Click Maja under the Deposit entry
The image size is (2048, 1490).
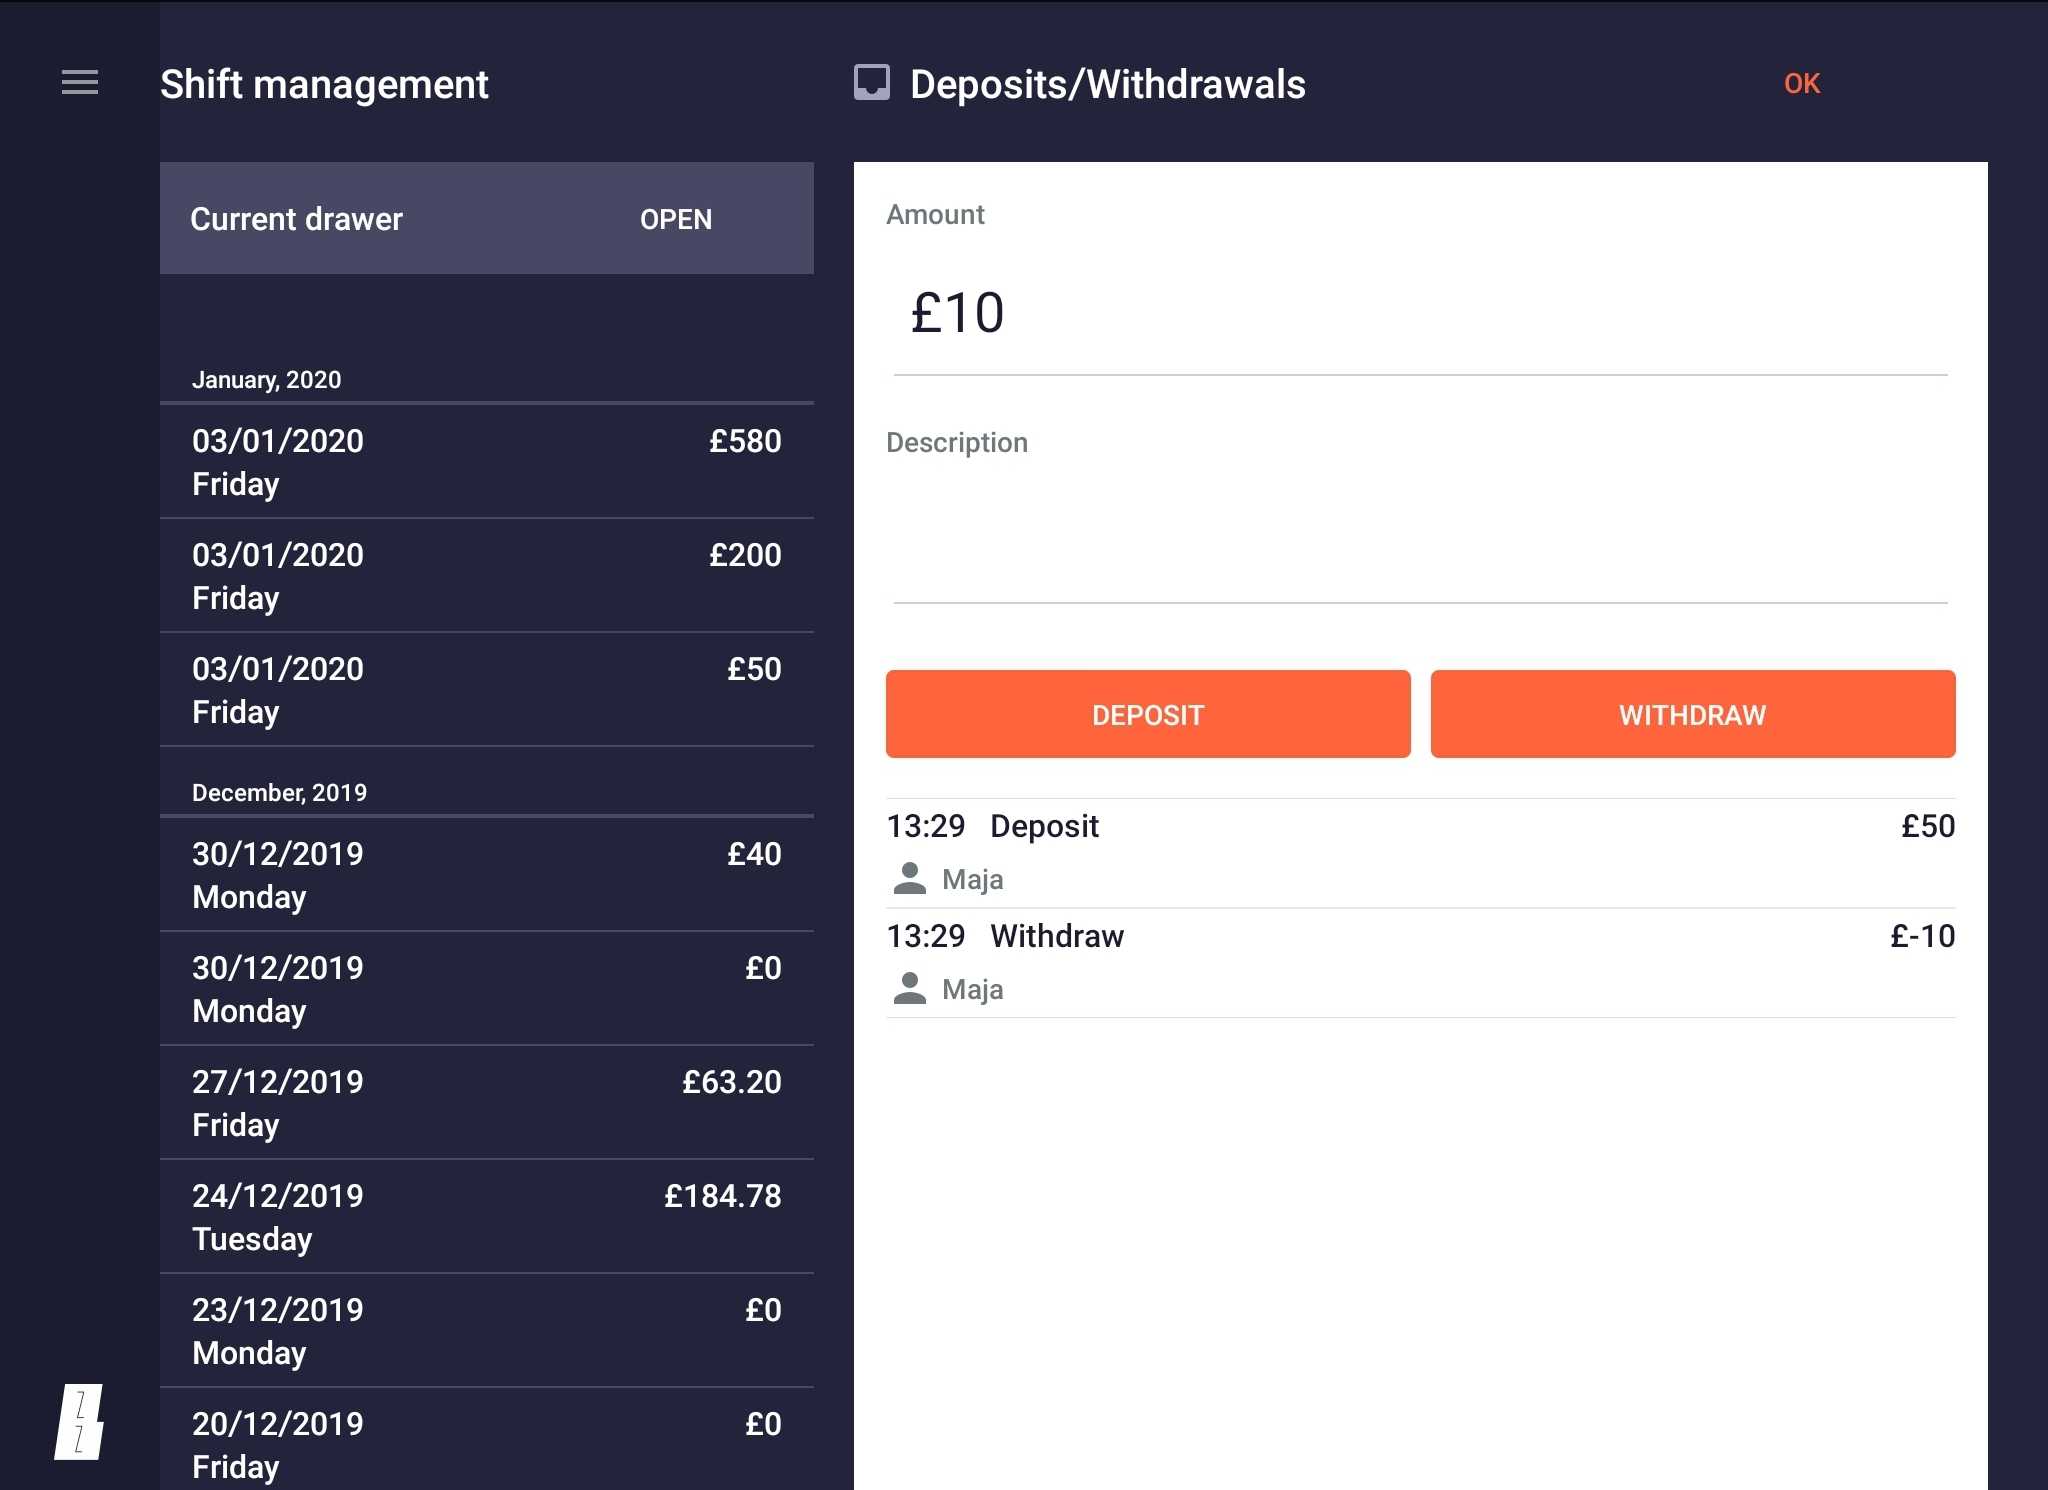click(x=972, y=880)
